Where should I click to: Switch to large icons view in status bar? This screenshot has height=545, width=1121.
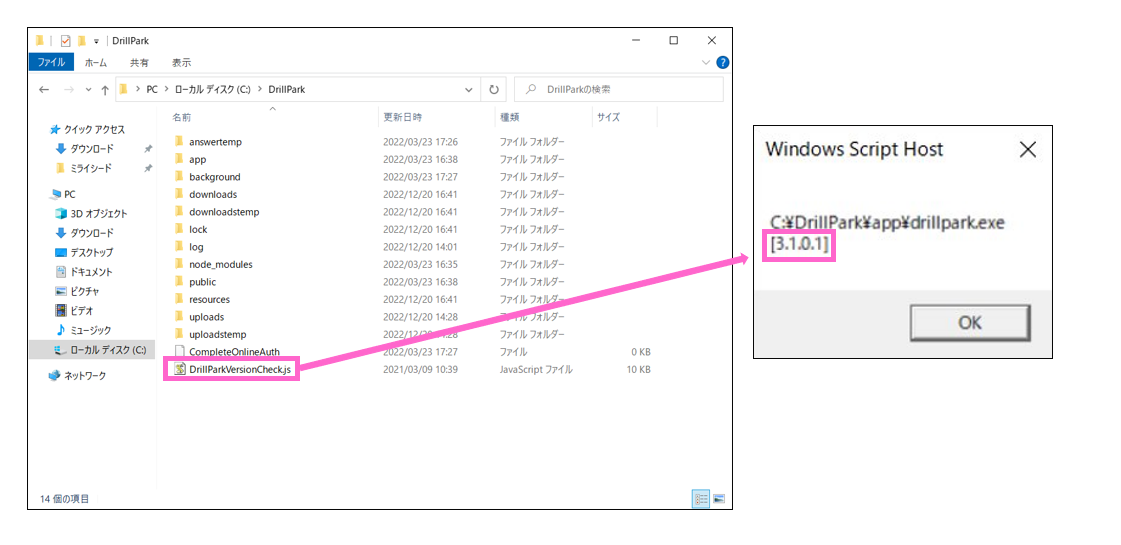point(718,498)
